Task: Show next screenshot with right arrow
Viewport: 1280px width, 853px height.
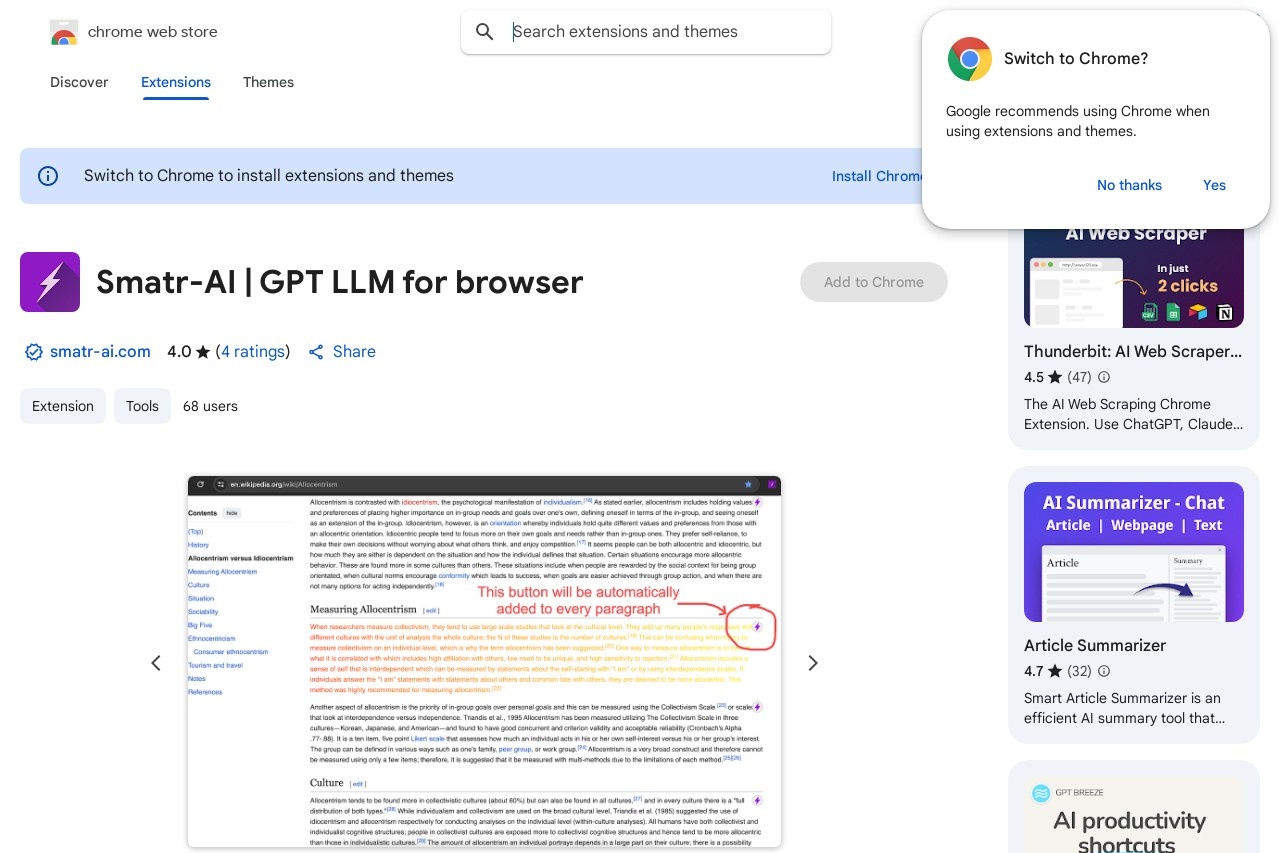Action: tap(813, 663)
